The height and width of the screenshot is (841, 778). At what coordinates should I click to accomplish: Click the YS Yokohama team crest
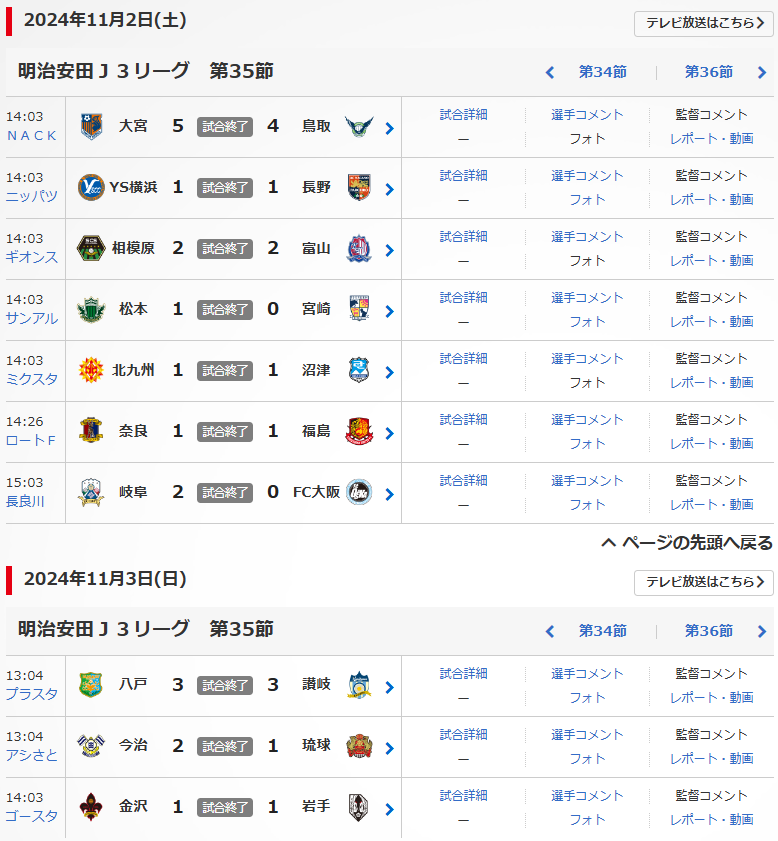point(91,188)
